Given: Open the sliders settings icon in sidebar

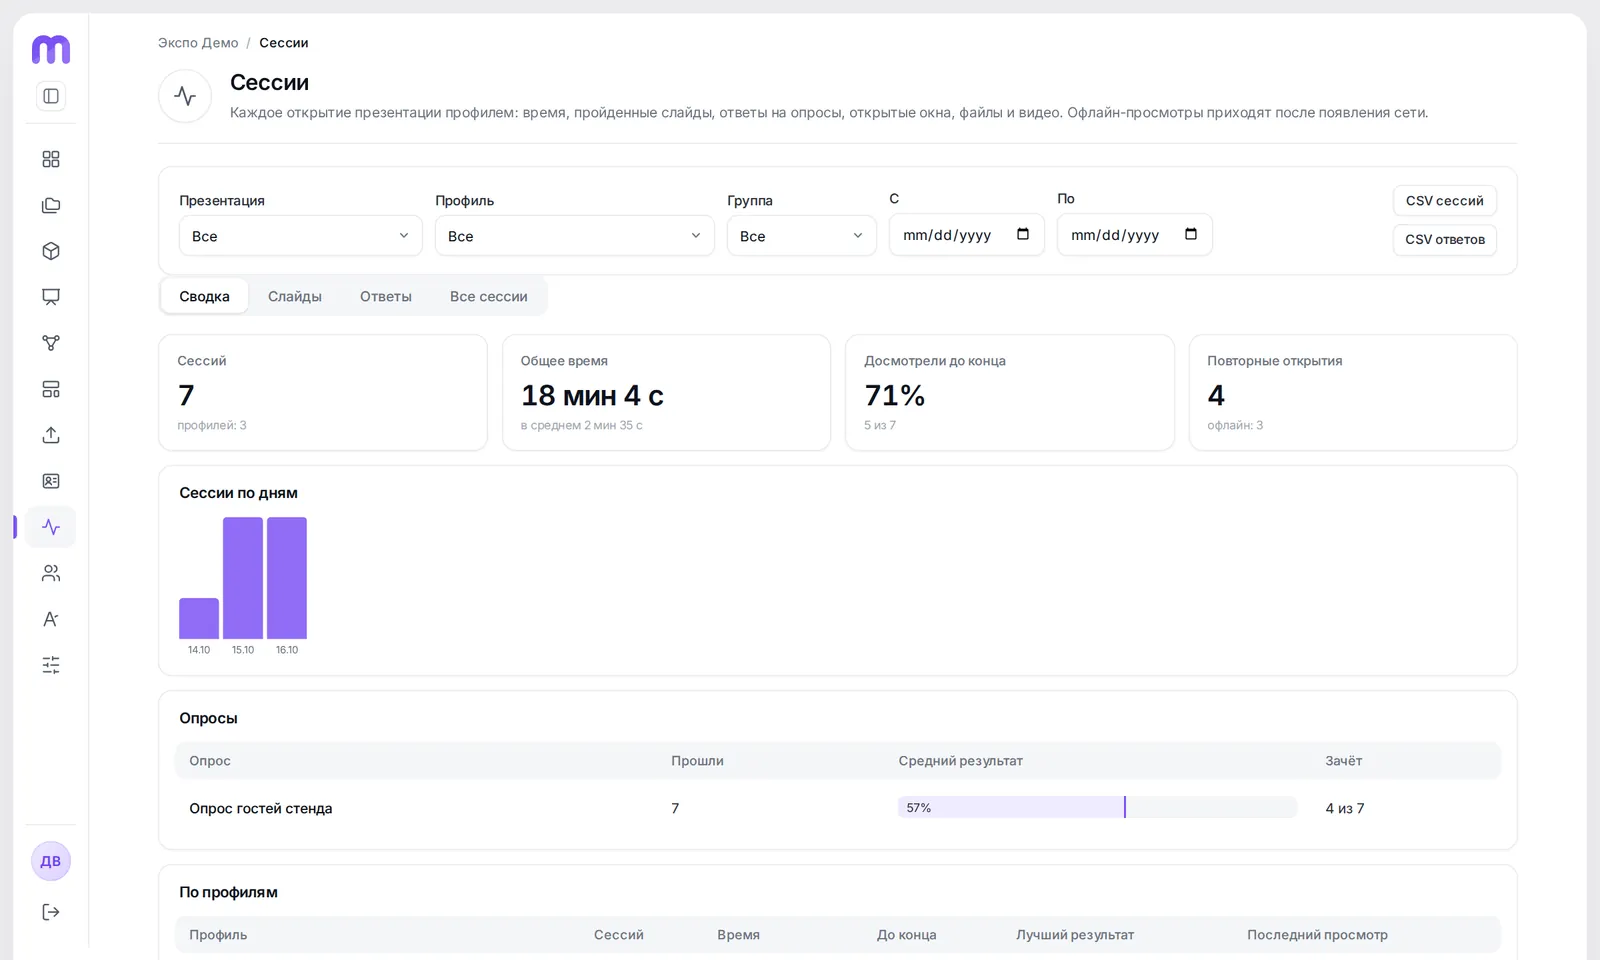Looking at the screenshot, I should 51,665.
